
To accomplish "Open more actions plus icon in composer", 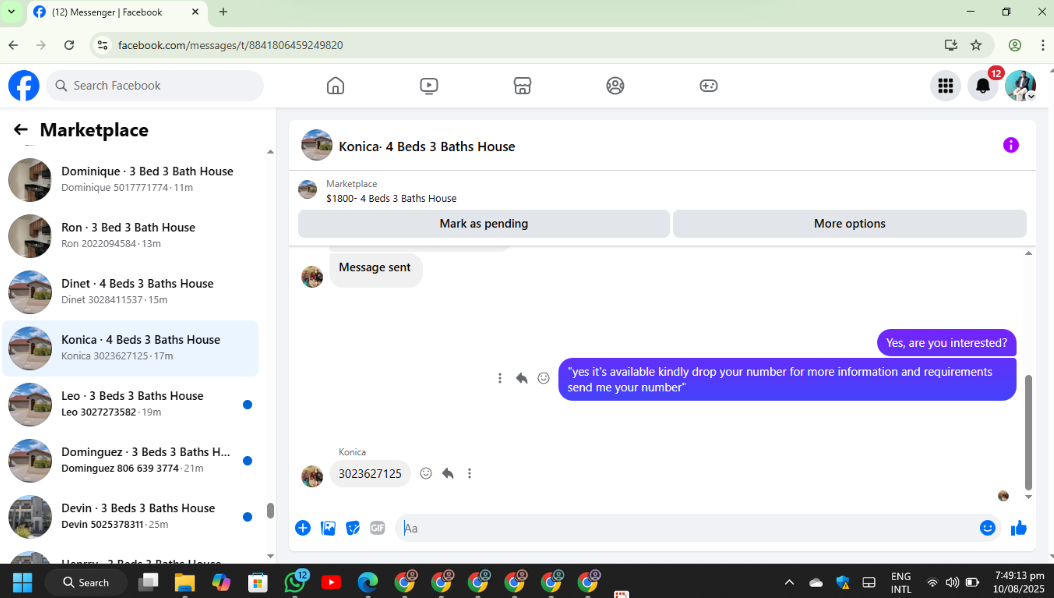I will (302, 528).
